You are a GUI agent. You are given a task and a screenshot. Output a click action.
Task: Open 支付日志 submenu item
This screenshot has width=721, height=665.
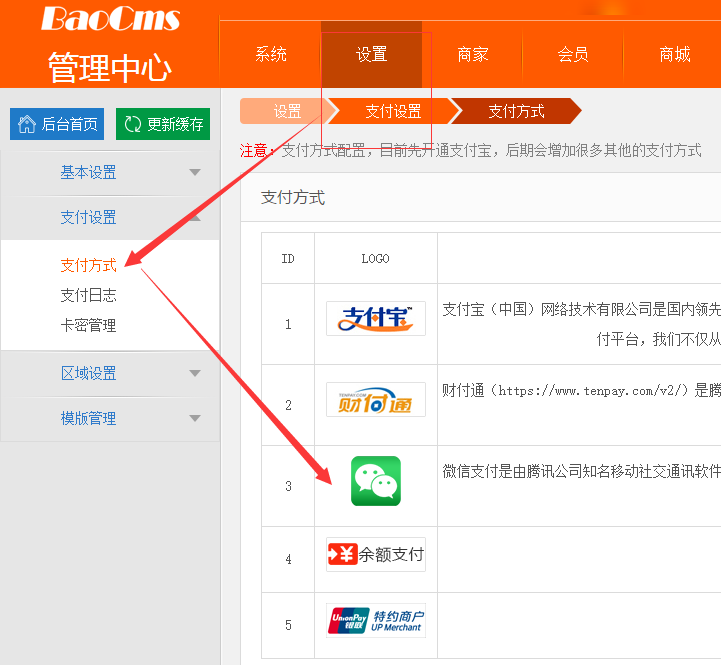point(88,295)
